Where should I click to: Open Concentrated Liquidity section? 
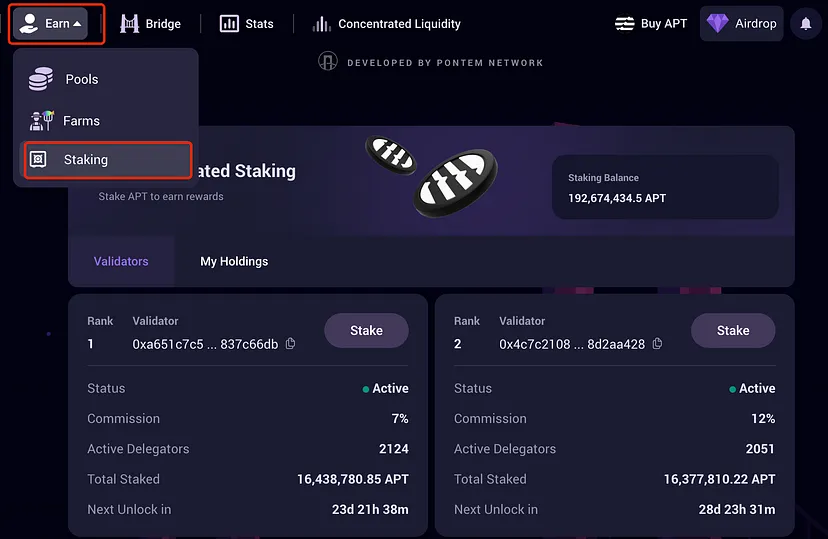point(387,24)
